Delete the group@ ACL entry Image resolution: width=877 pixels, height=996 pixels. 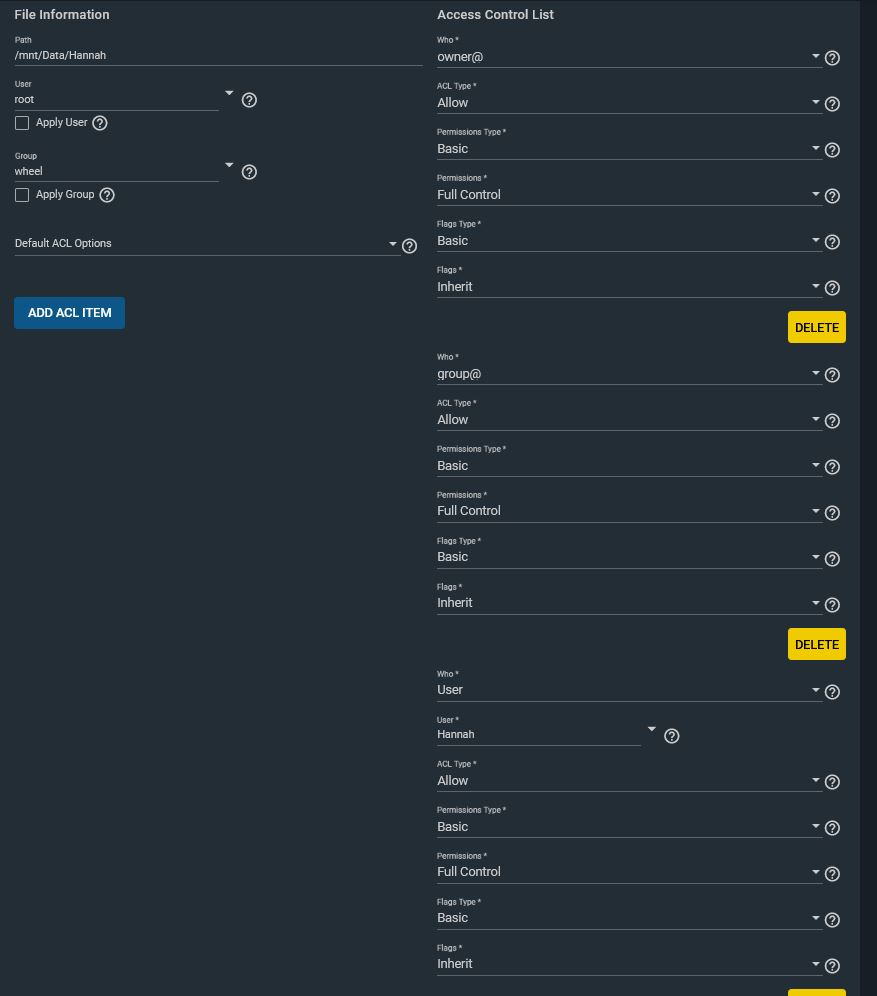pyautogui.click(x=817, y=644)
